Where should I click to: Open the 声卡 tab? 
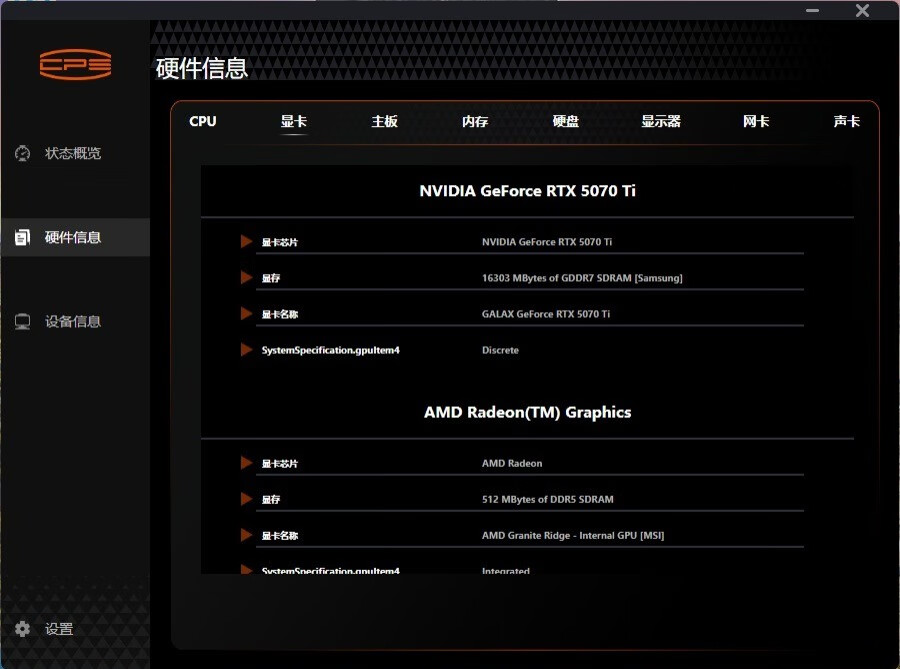click(847, 121)
